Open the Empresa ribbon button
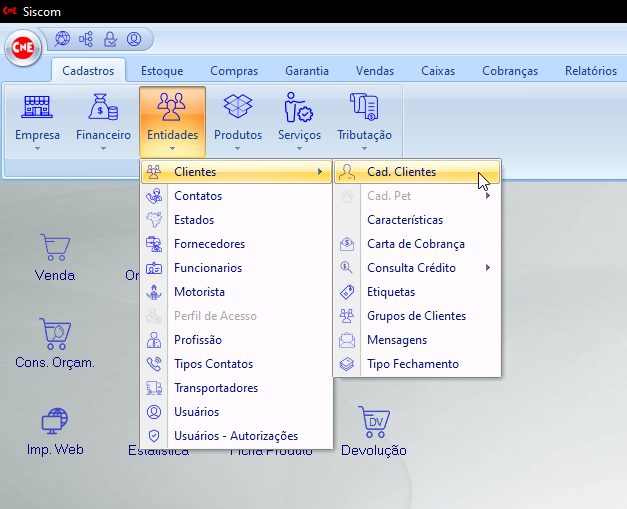The image size is (627, 509). (x=37, y=118)
